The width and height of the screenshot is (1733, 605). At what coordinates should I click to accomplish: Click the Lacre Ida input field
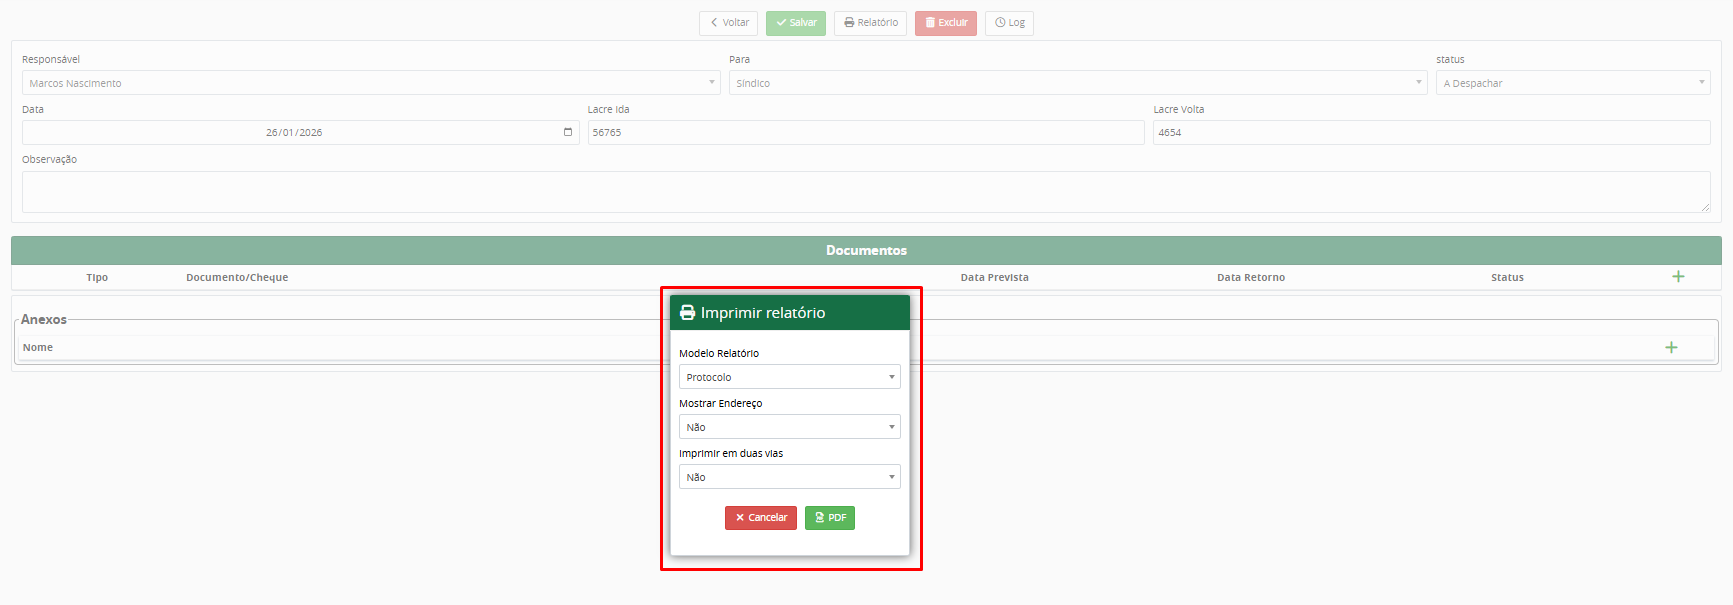[x=865, y=132]
